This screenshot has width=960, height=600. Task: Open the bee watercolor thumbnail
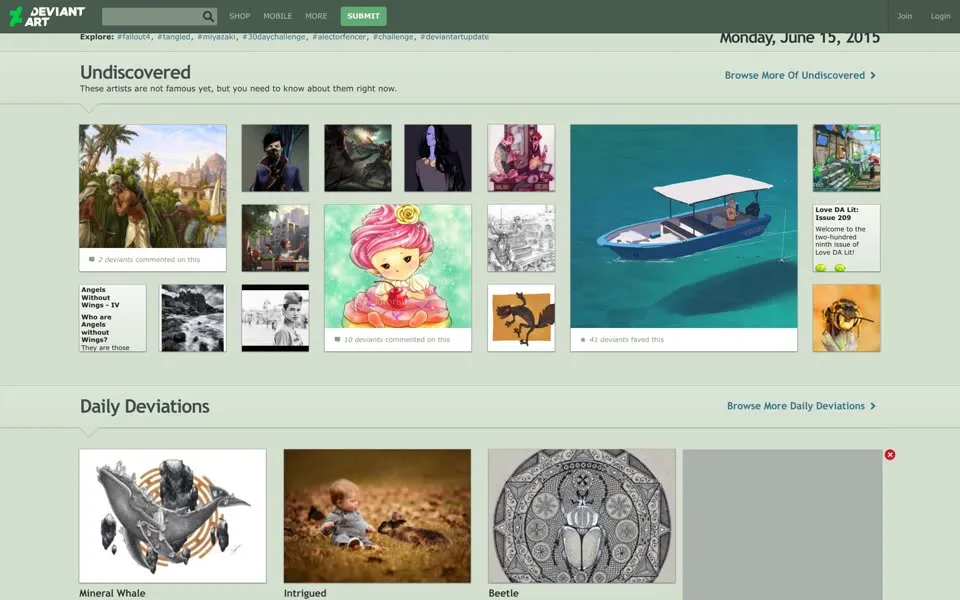point(846,318)
